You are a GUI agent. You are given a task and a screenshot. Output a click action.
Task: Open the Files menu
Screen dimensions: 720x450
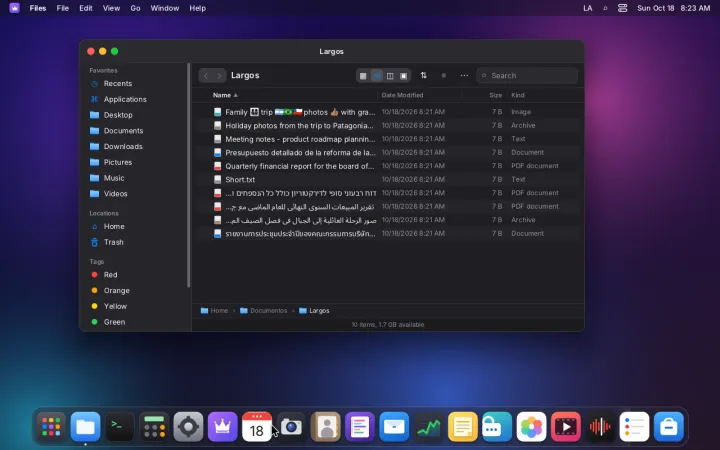(38, 8)
